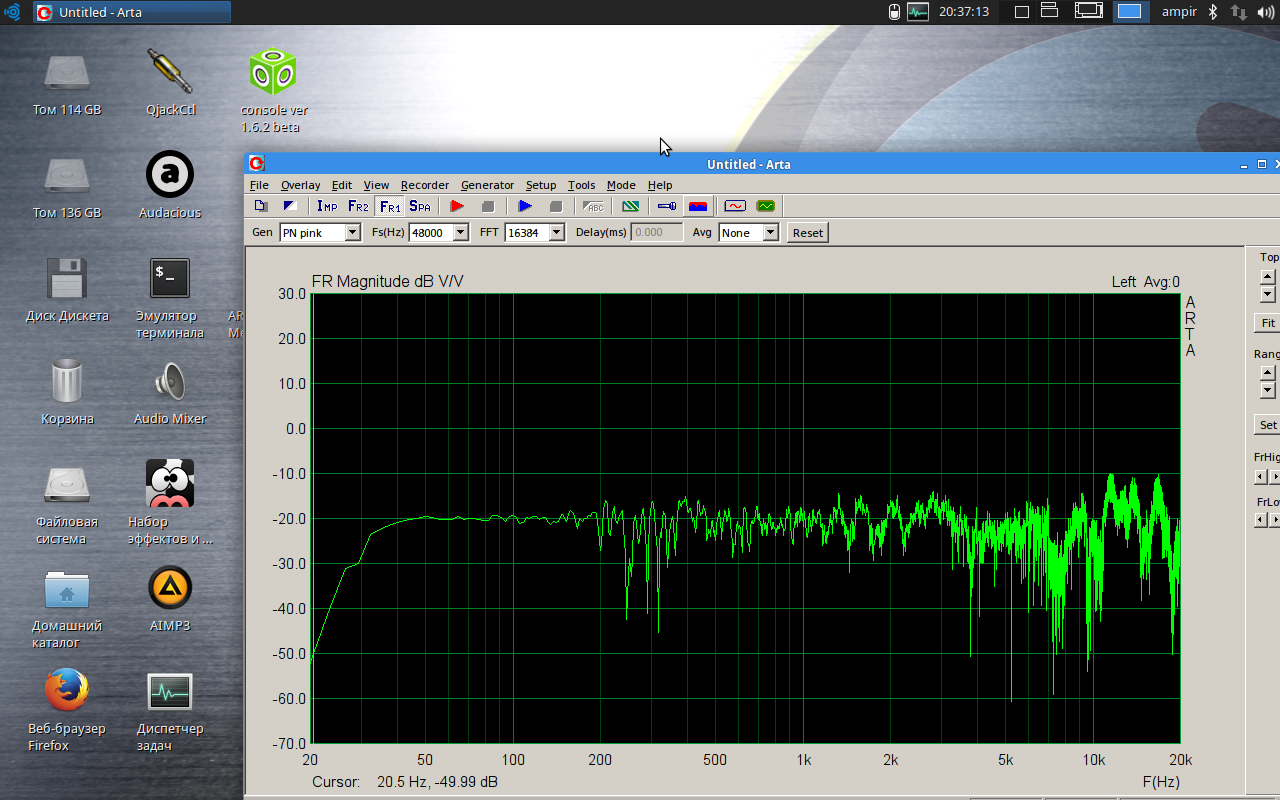The width and height of the screenshot is (1280, 800).
Task: Click the green striped toolbar icon
Action: point(630,206)
